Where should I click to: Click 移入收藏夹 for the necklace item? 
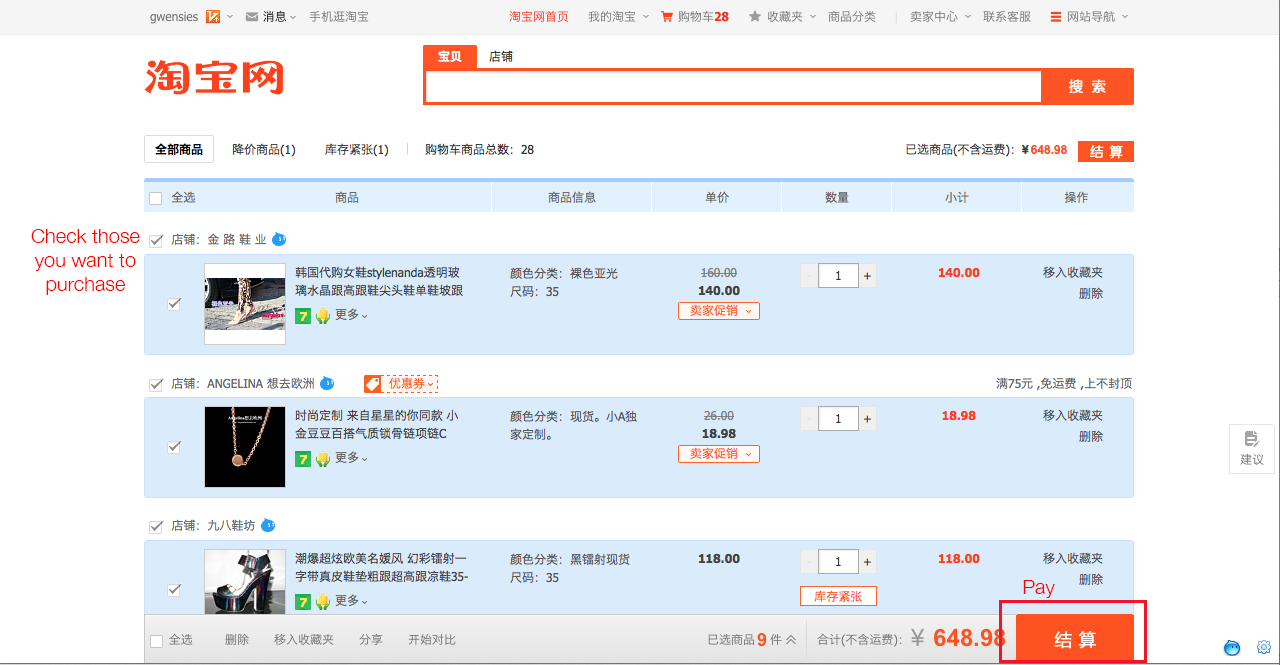tap(1073, 416)
